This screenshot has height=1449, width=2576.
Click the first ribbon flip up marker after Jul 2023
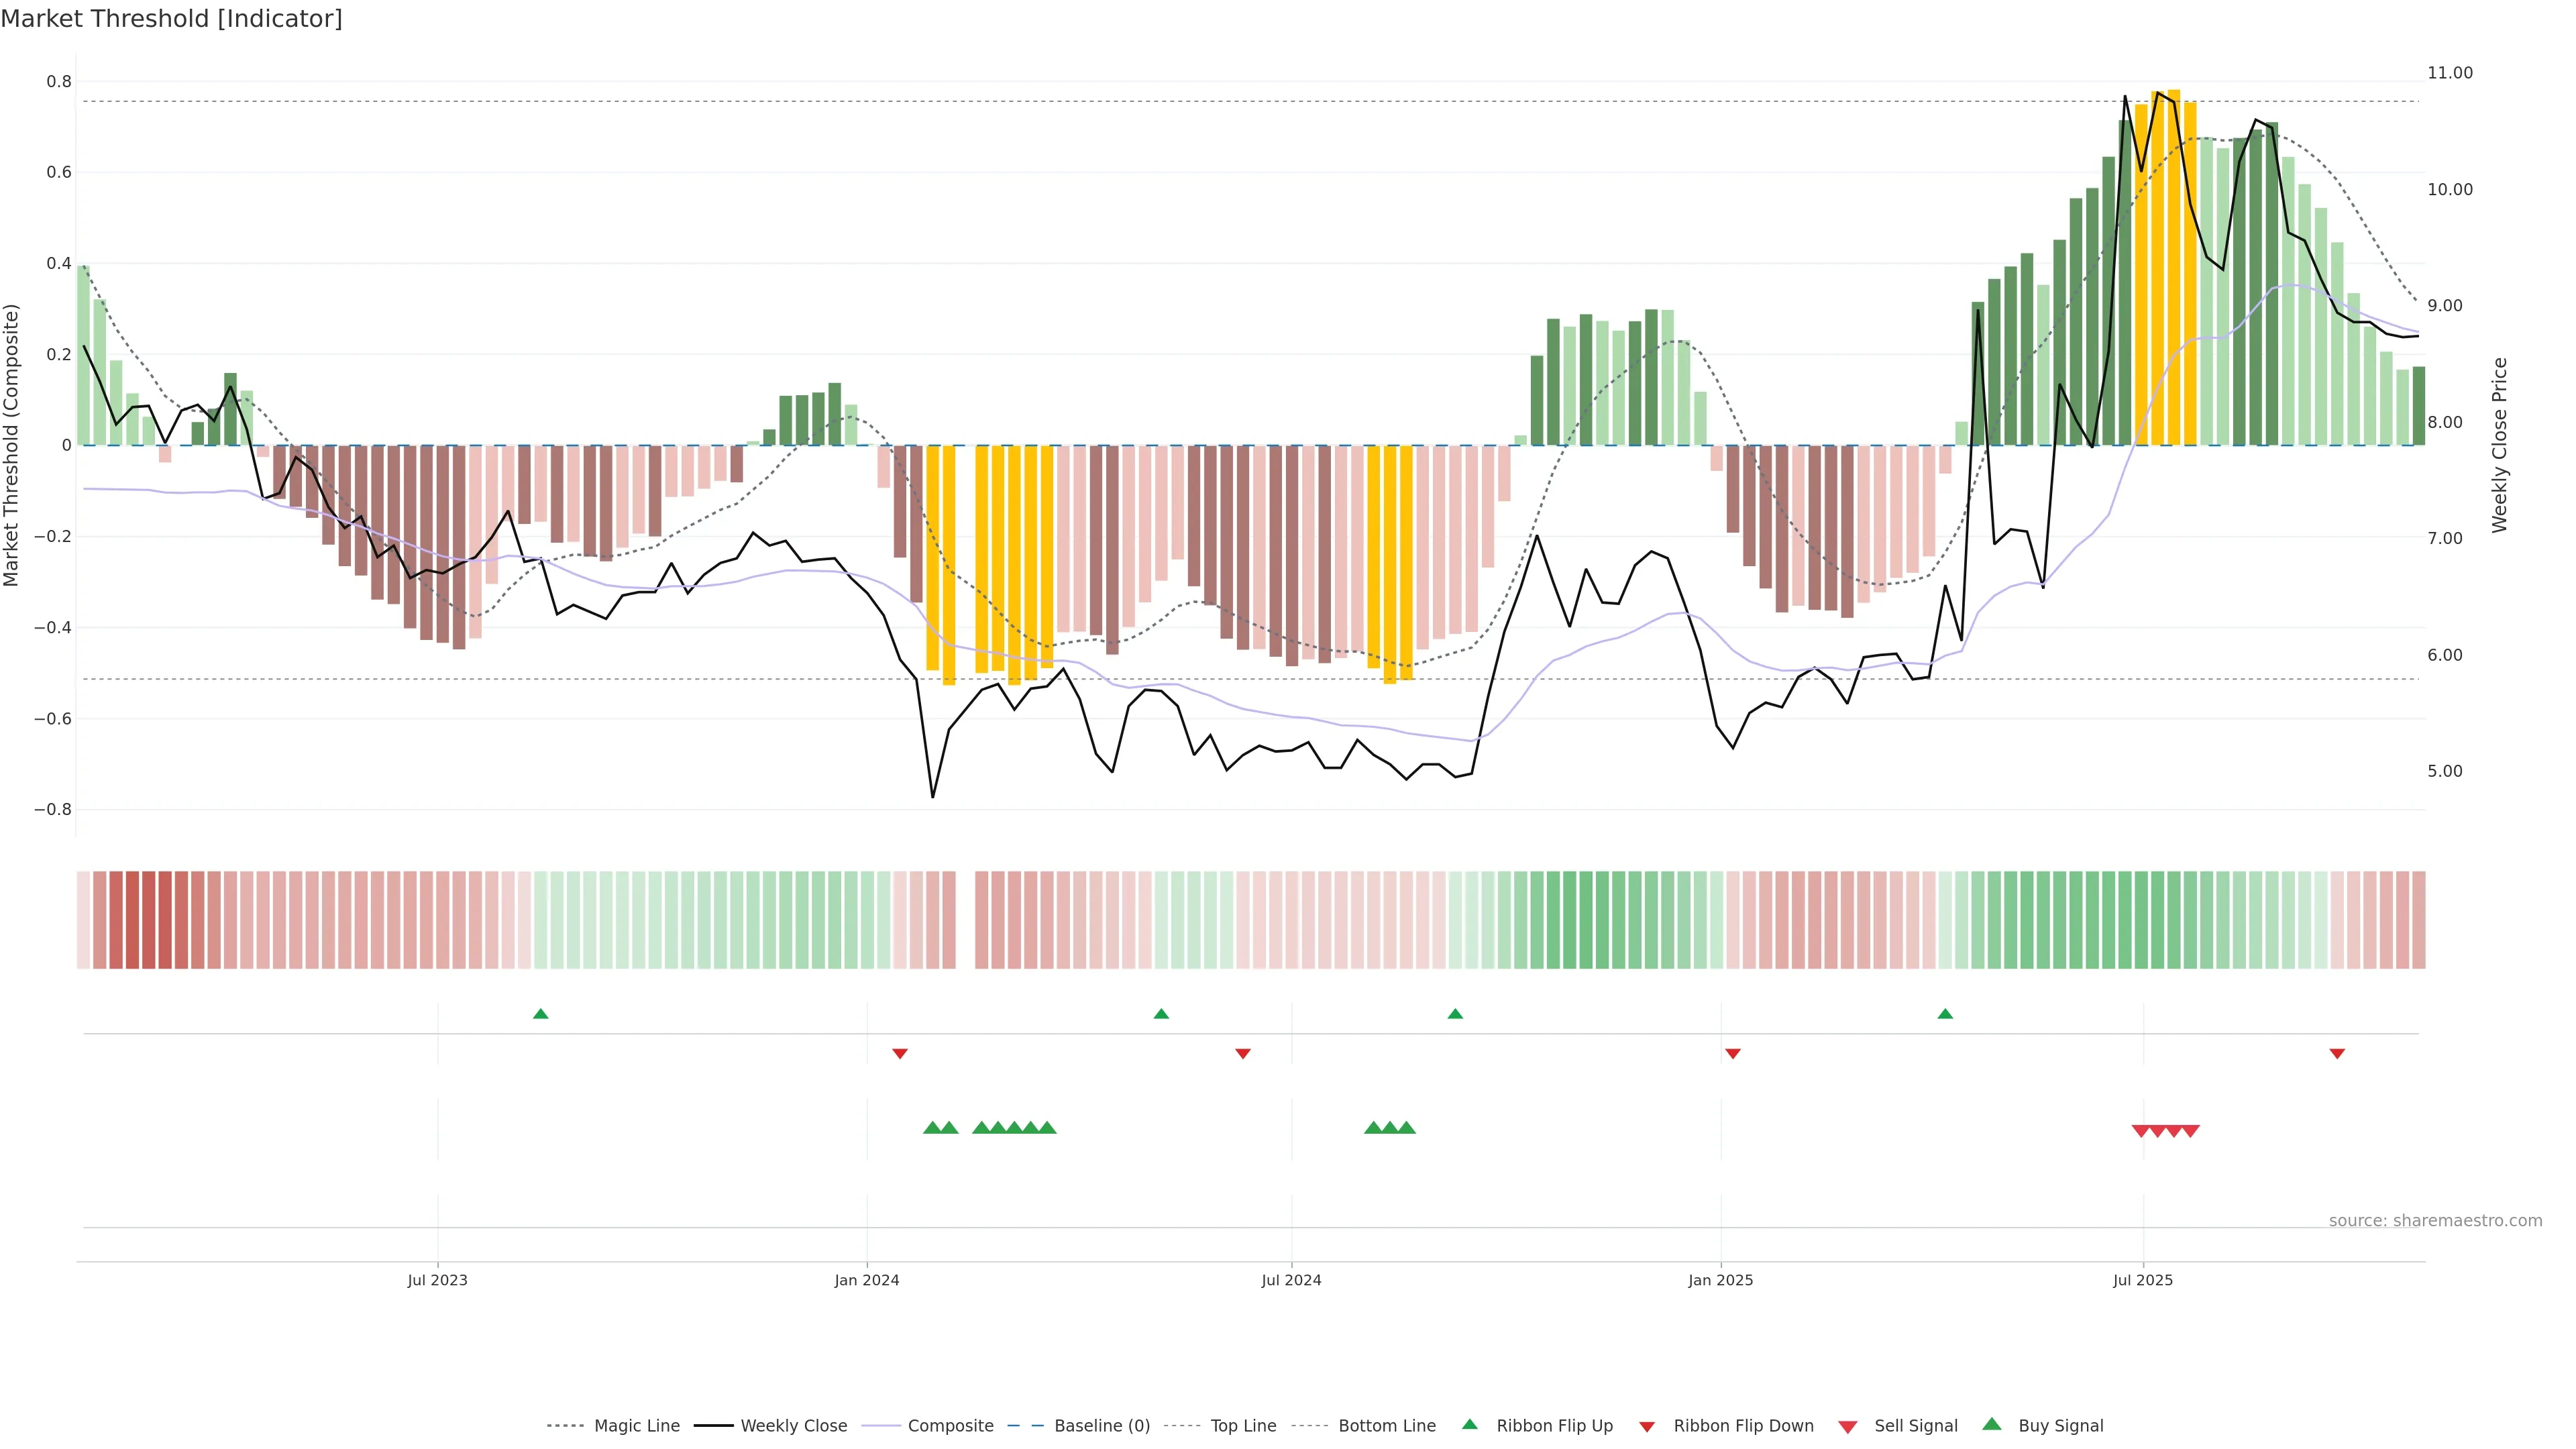click(541, 1014)
